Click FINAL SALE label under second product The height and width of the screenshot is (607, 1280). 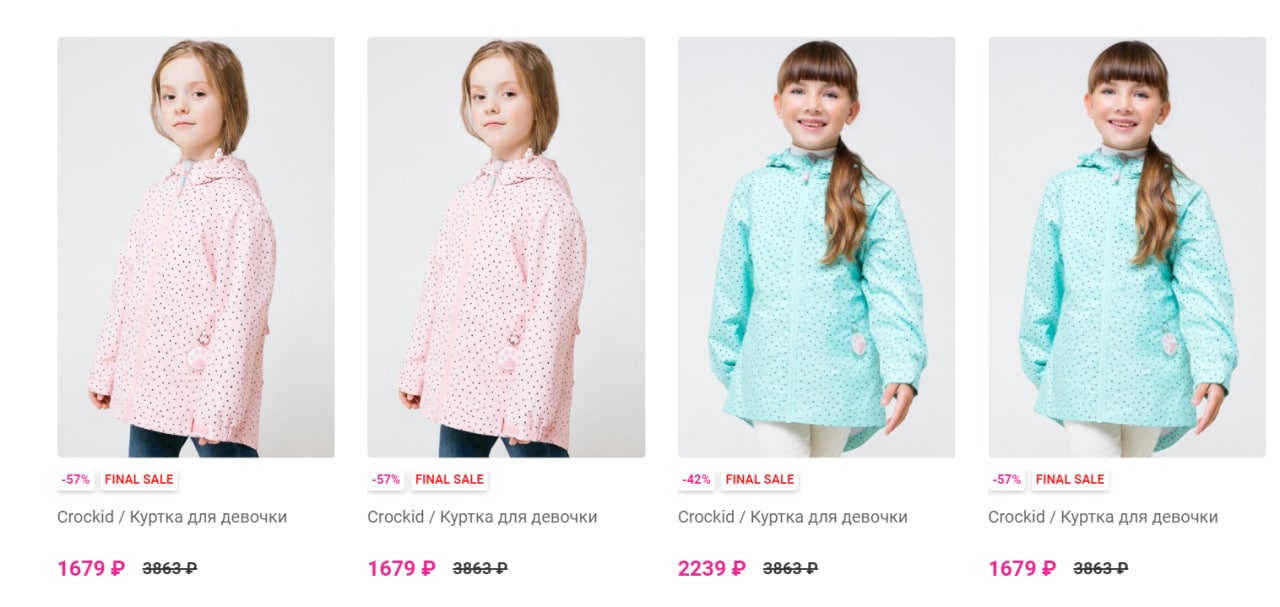point(449,479)
